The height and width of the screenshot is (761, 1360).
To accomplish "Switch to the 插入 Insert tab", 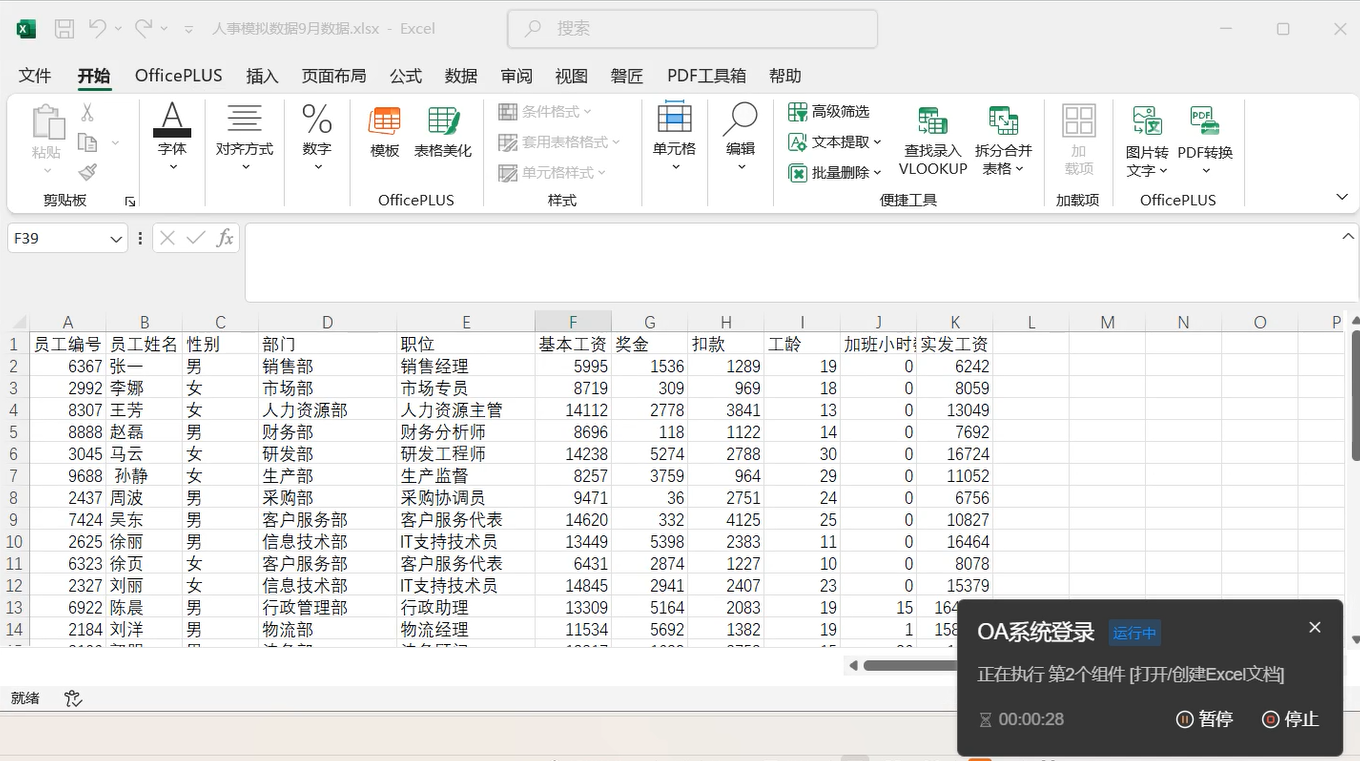I will pos(262,76).
